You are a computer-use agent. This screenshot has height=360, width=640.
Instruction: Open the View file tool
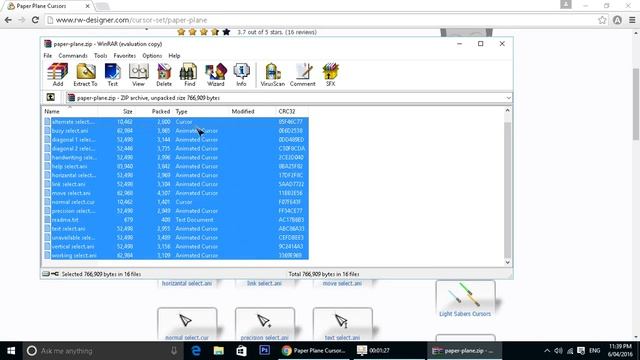138,75
